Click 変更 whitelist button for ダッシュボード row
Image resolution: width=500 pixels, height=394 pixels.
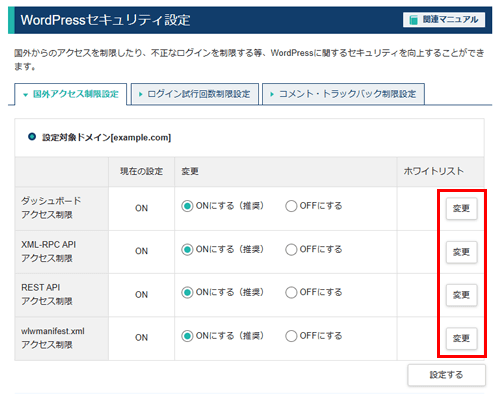[461, 209]
